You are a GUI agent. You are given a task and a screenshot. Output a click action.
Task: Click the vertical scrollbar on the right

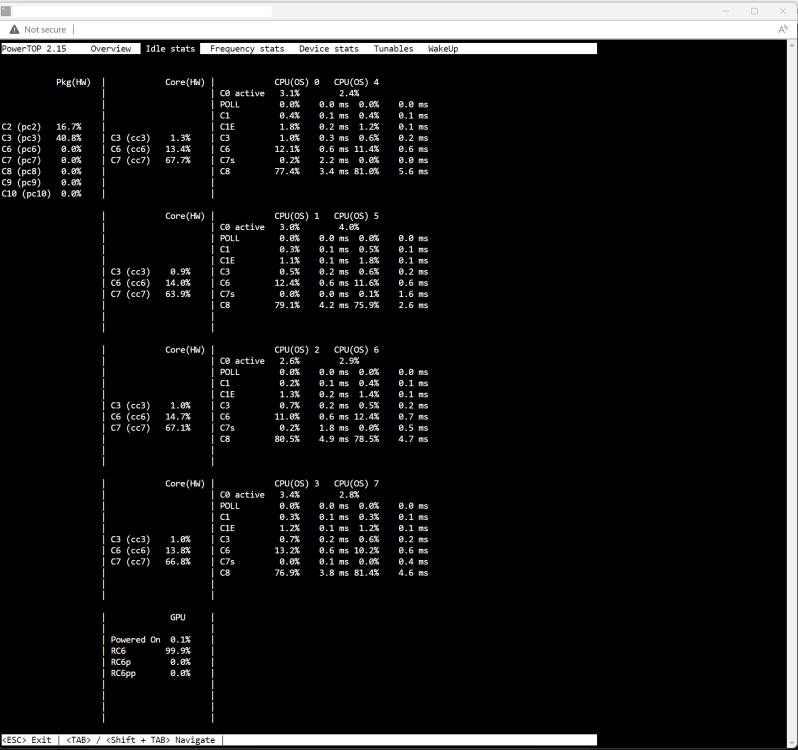[792, 392]
